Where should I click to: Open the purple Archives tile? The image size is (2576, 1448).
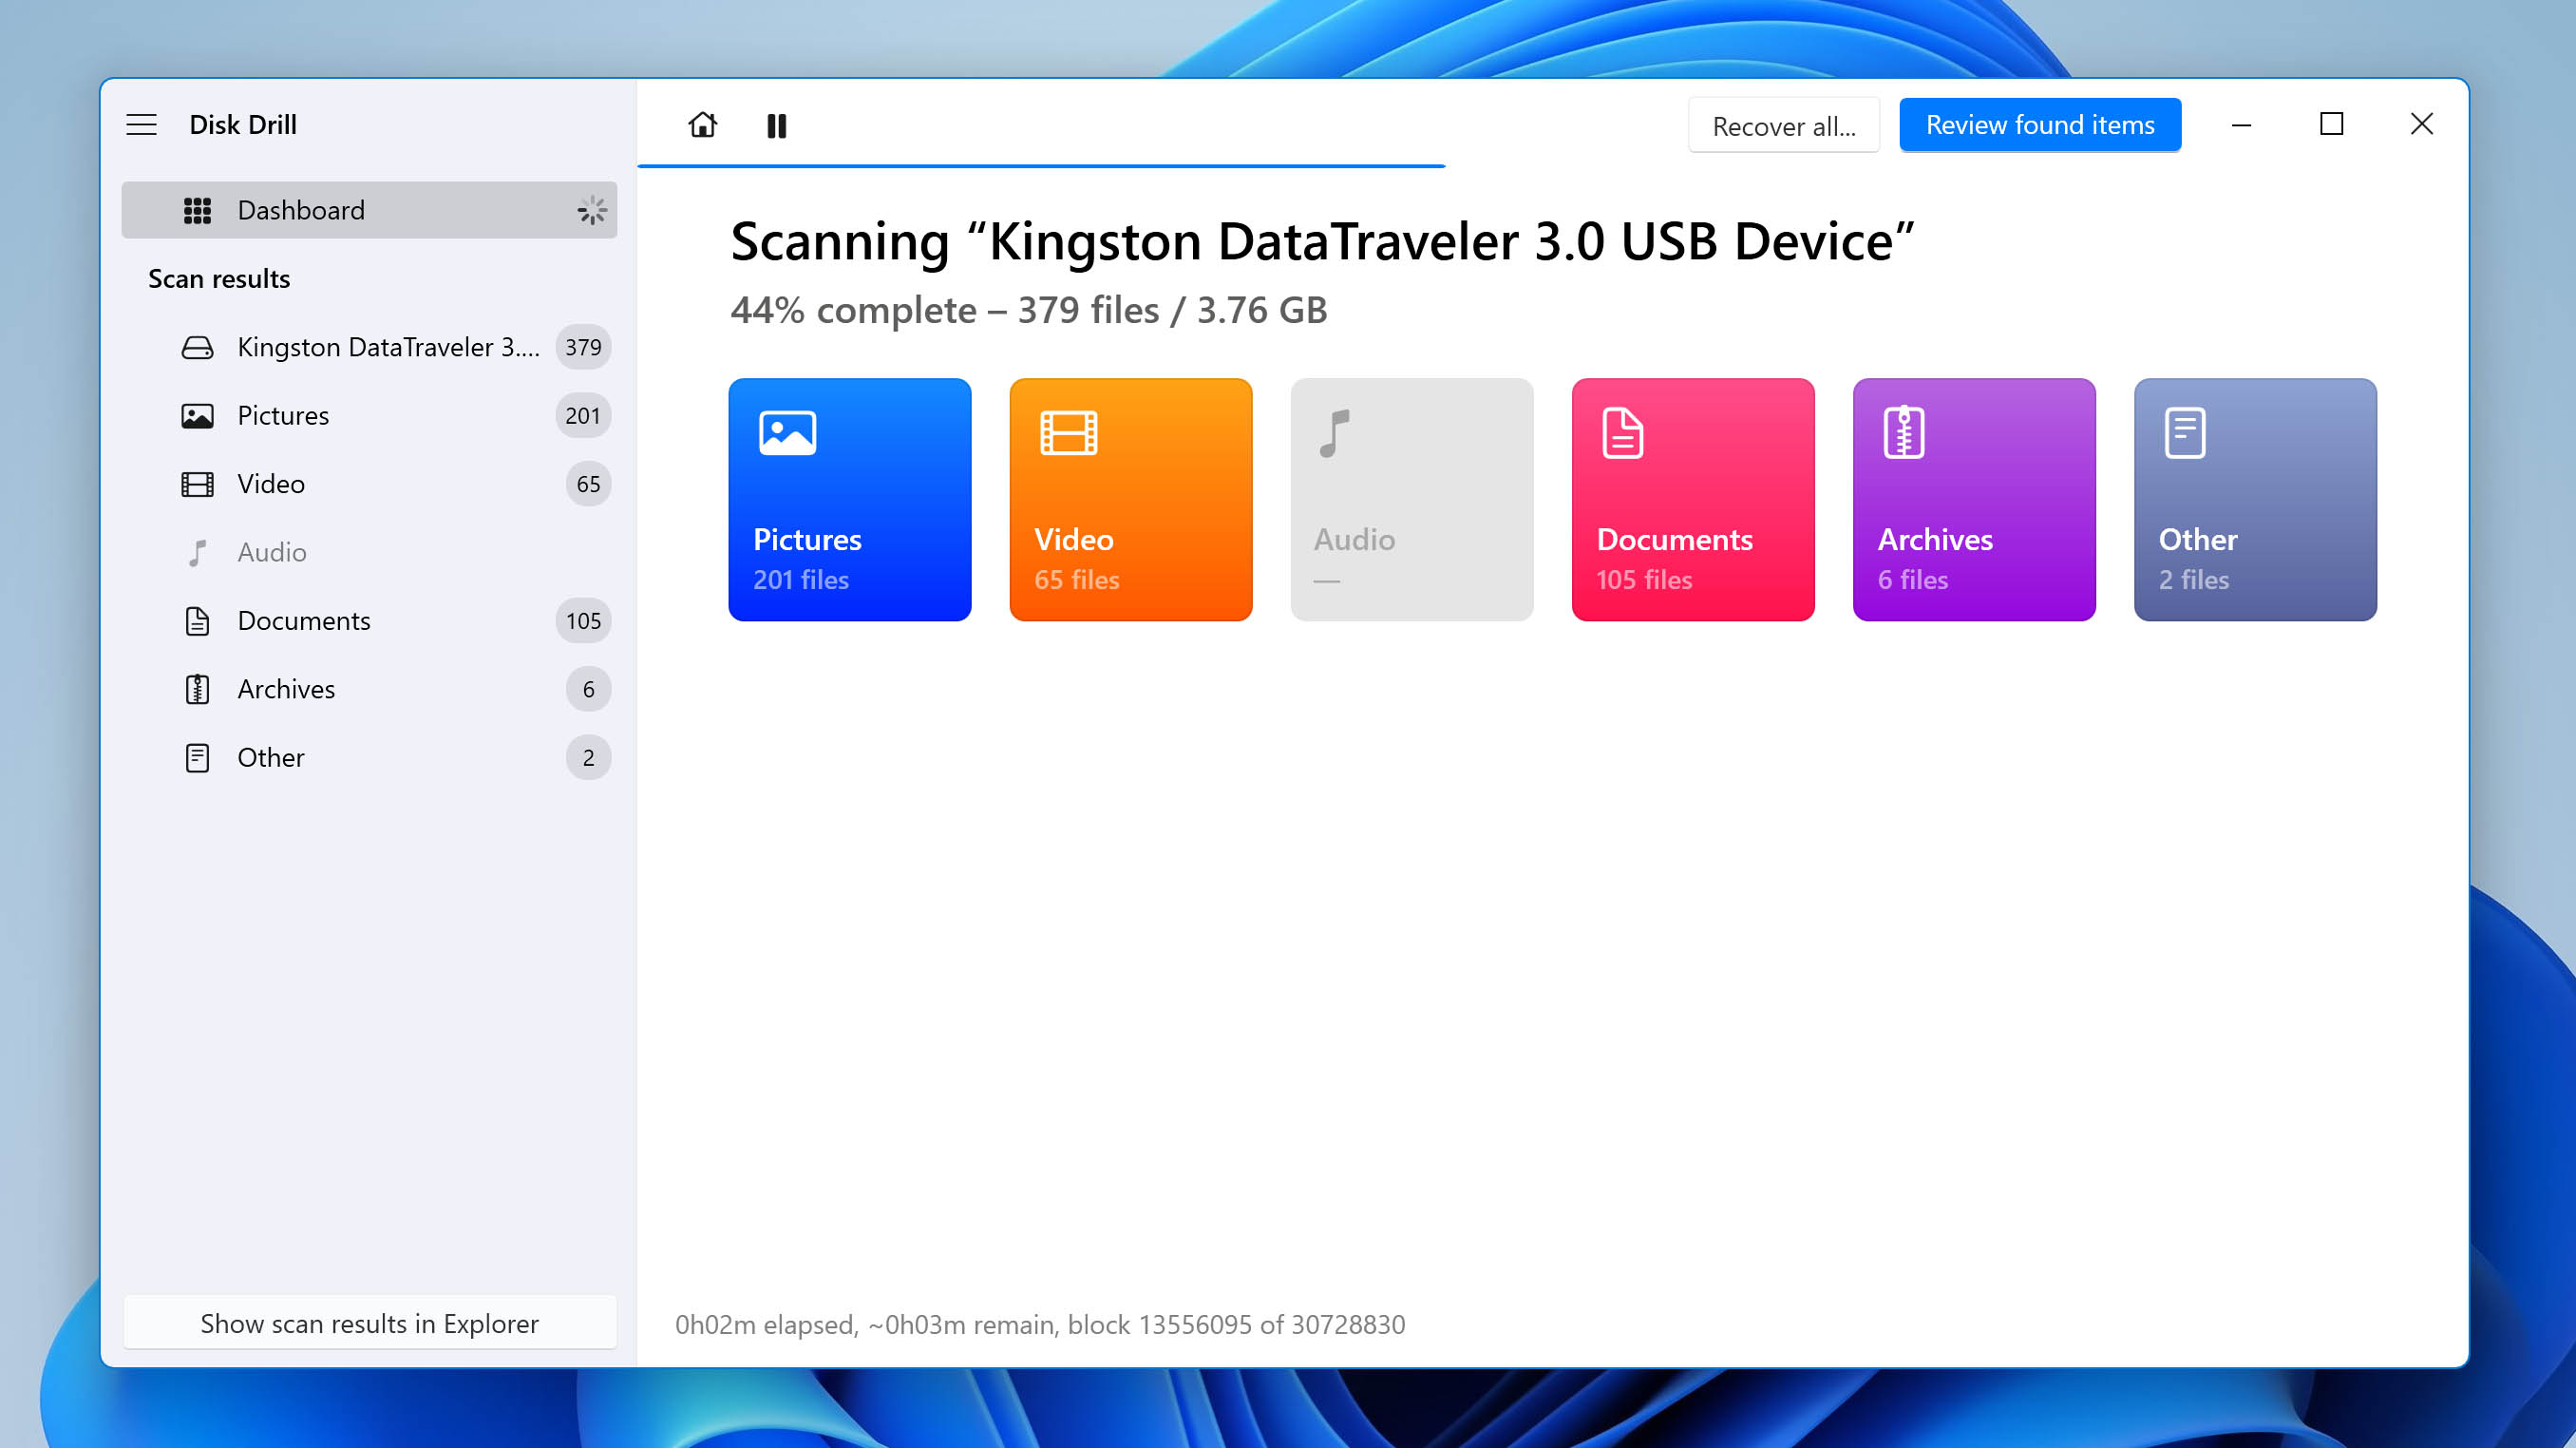coord(1973,499)
